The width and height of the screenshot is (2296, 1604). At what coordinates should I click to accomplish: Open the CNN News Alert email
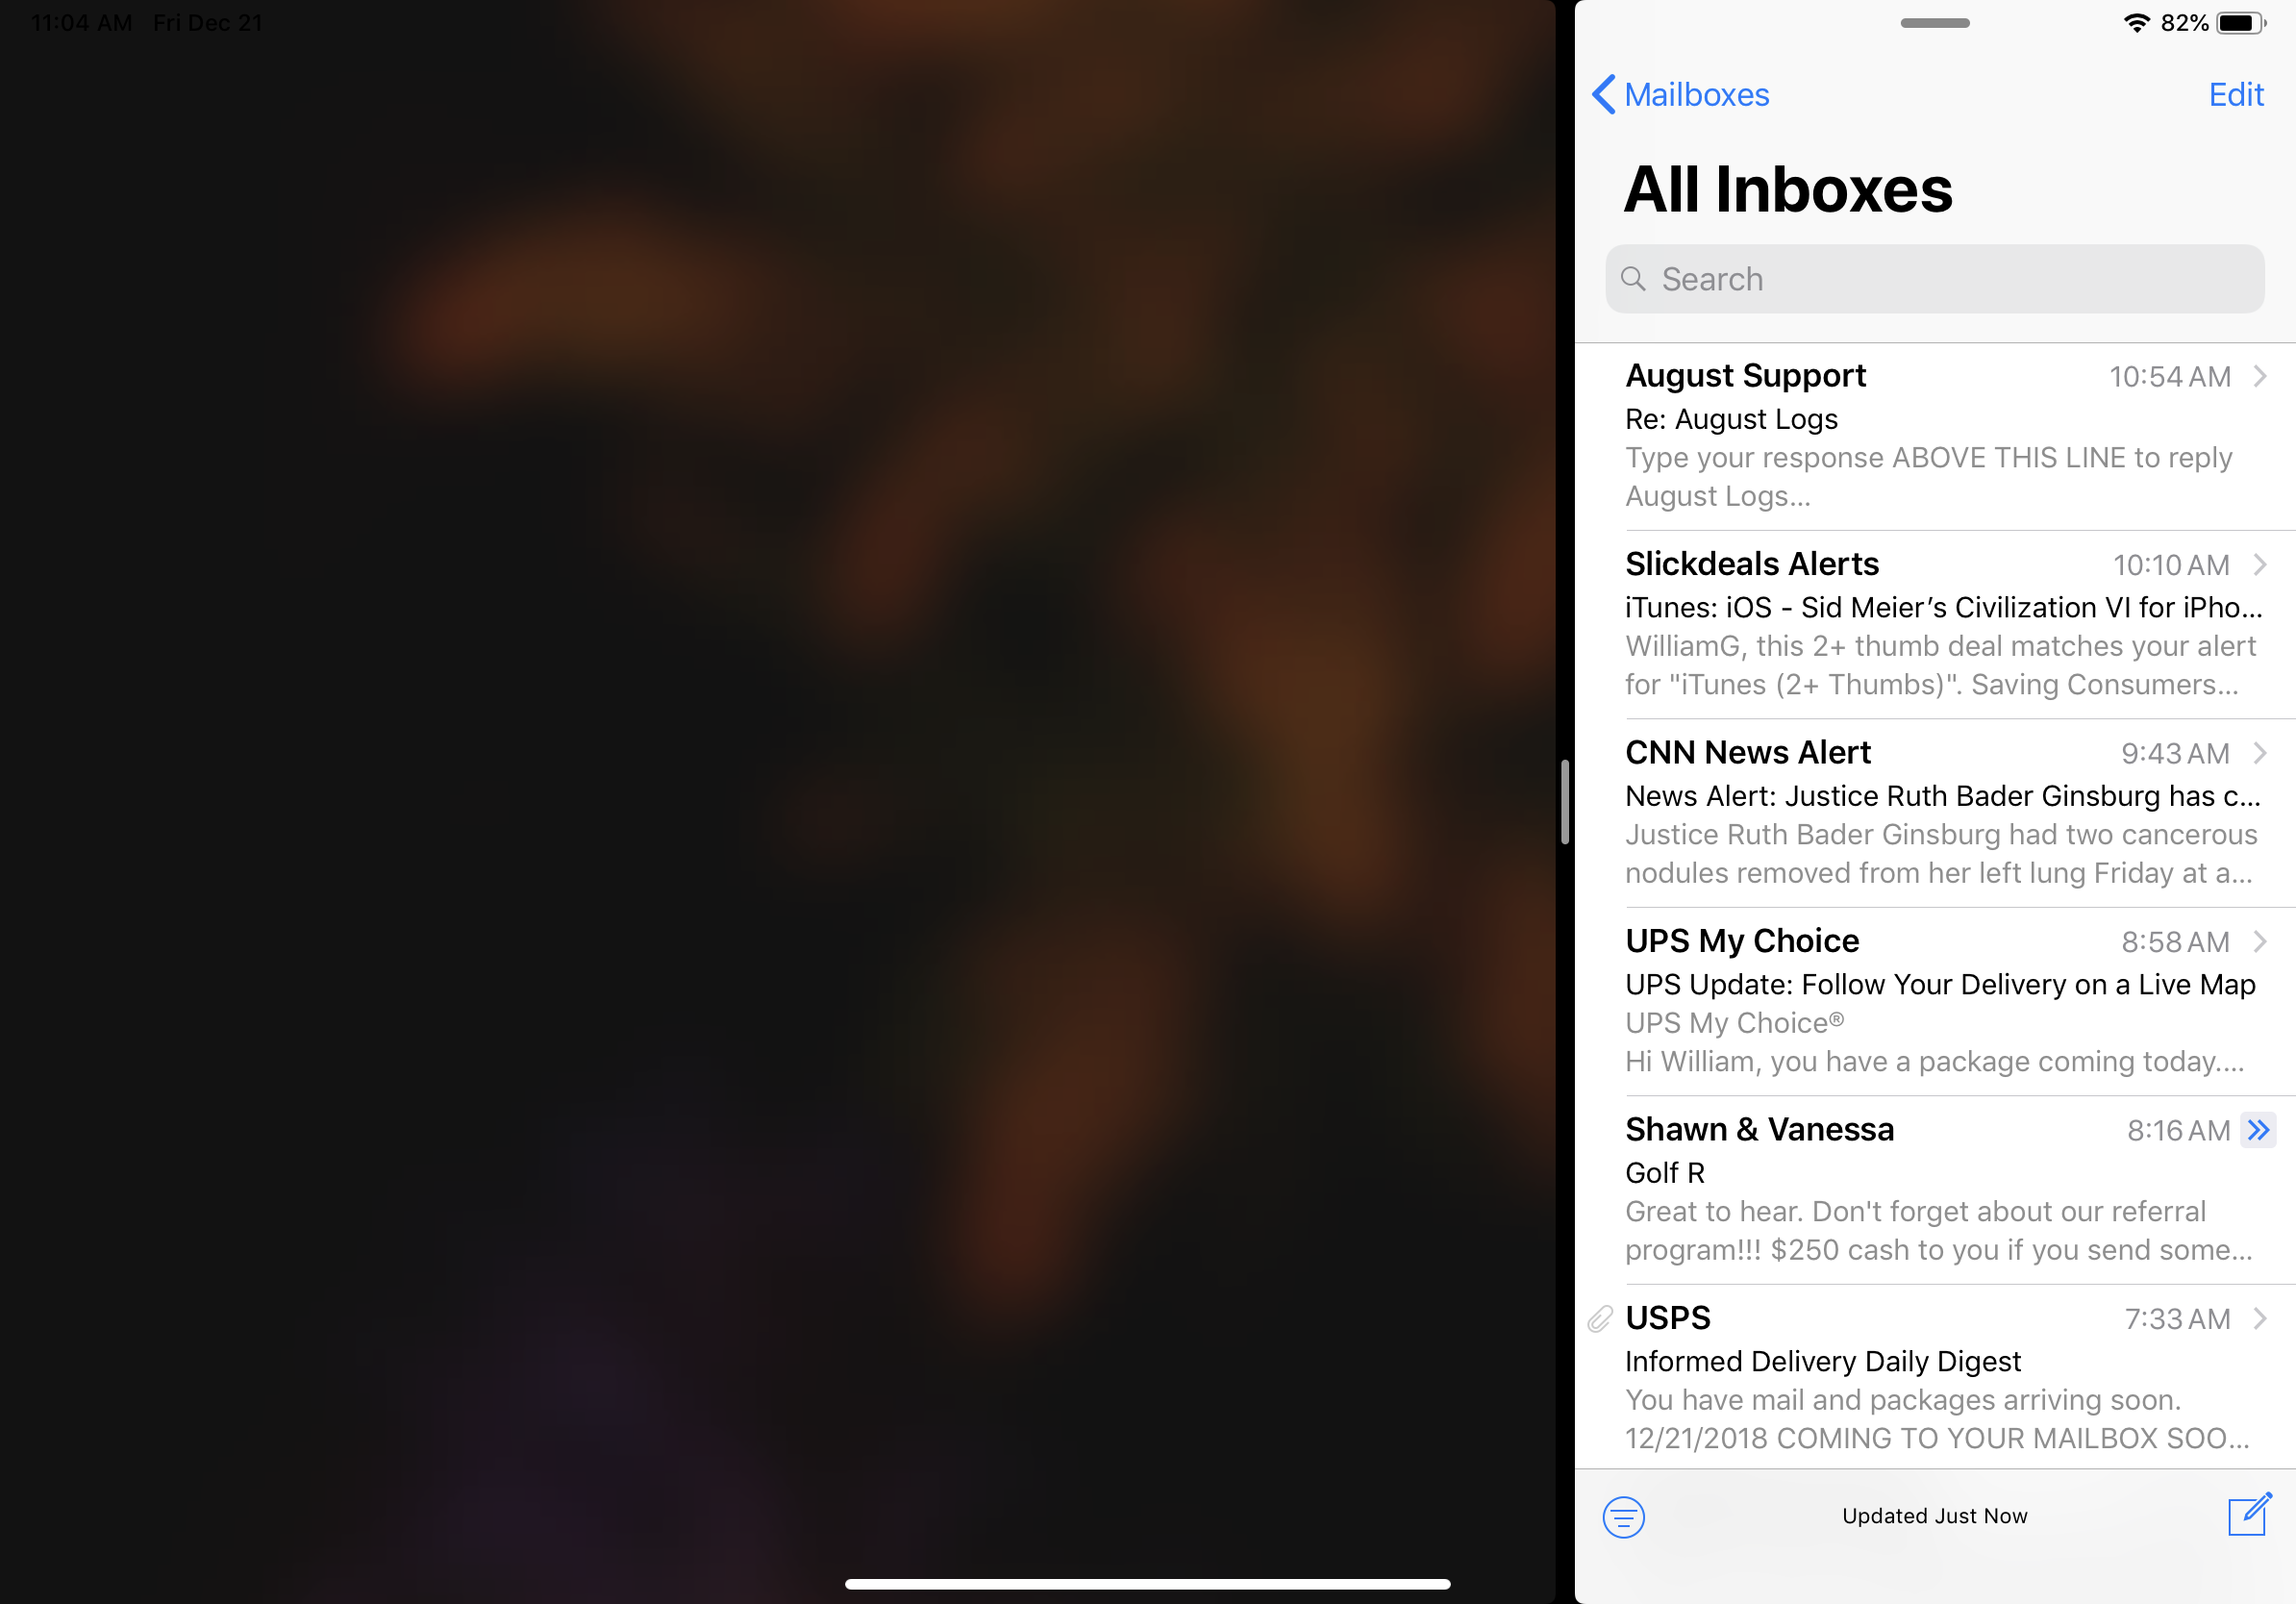tap(1934, 813)
